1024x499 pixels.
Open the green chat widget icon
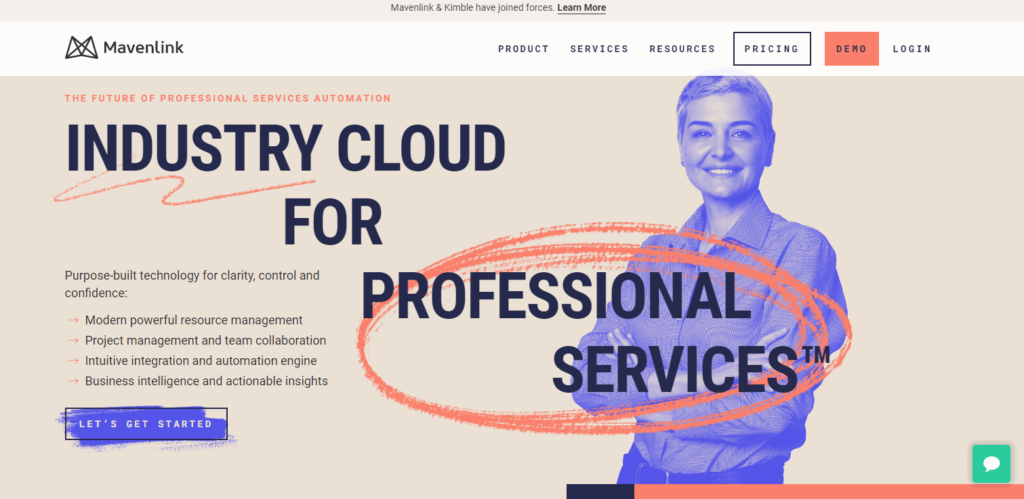(x=991, y=464)
